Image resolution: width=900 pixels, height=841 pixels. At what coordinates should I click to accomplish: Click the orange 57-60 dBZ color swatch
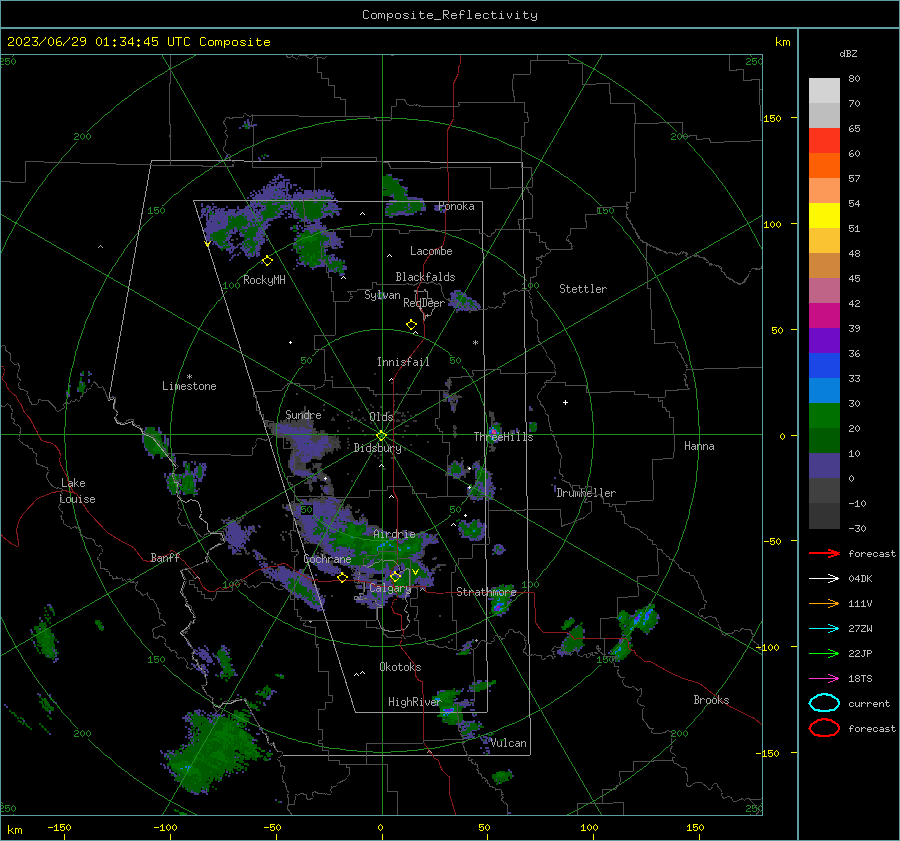pos(824,166)
